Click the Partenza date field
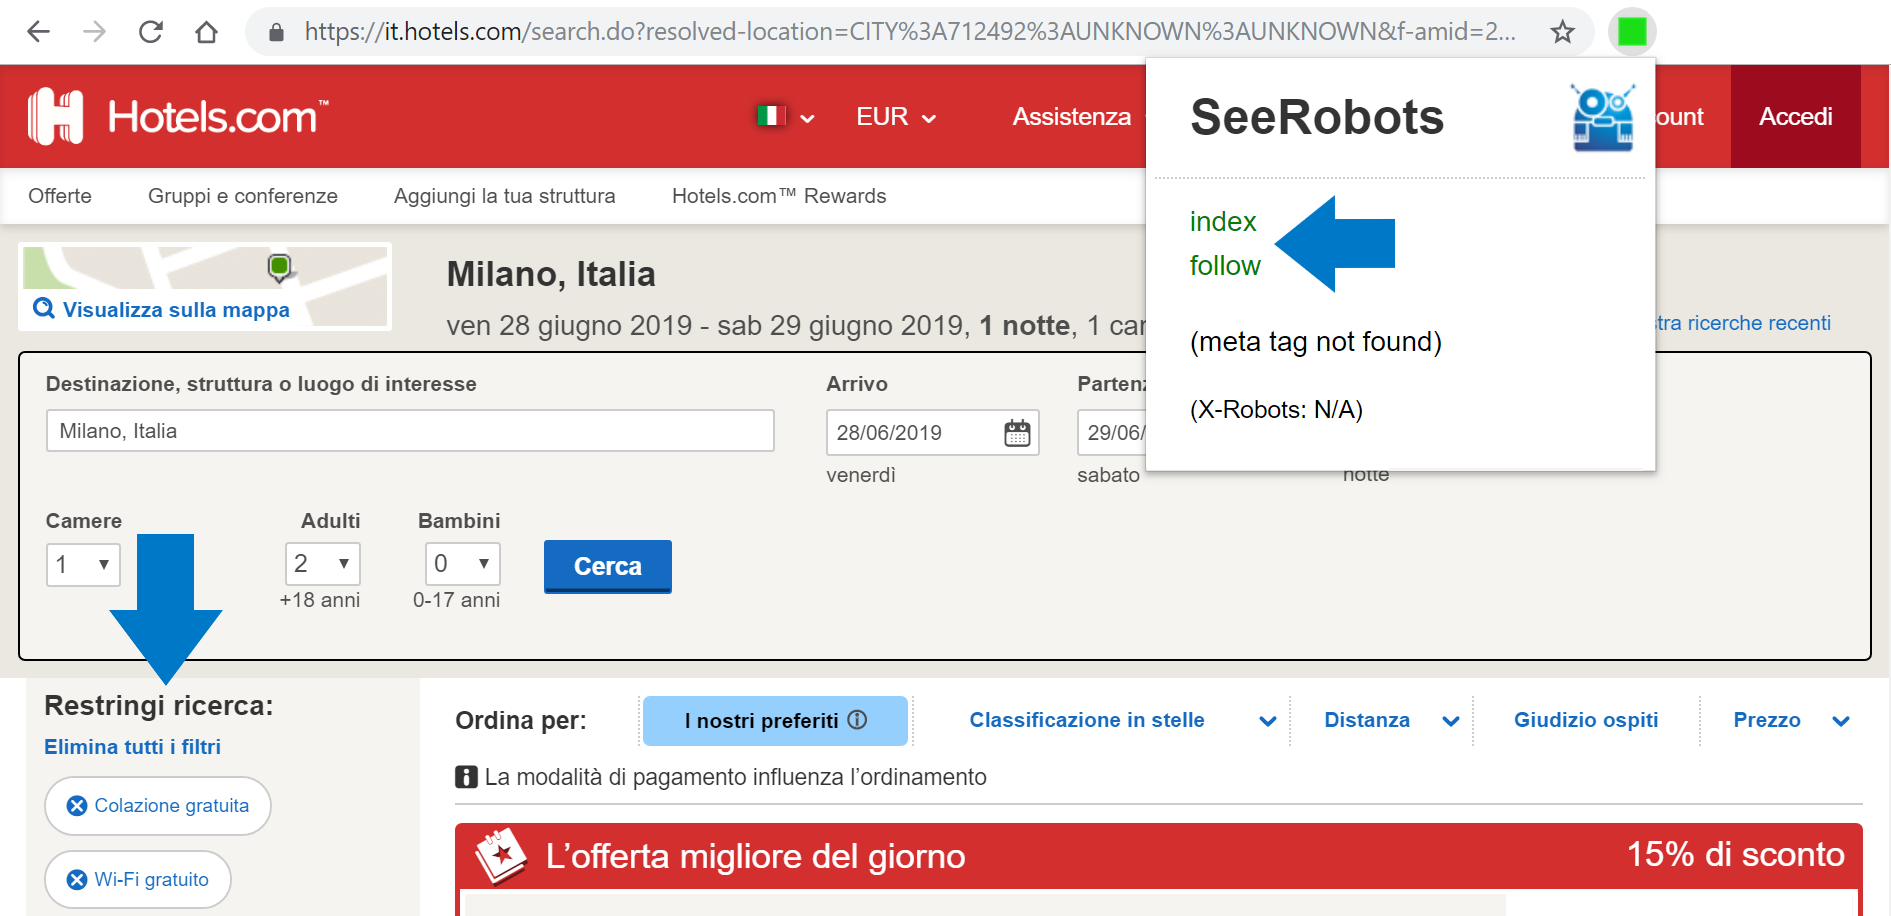 (x=1112, y=433)
